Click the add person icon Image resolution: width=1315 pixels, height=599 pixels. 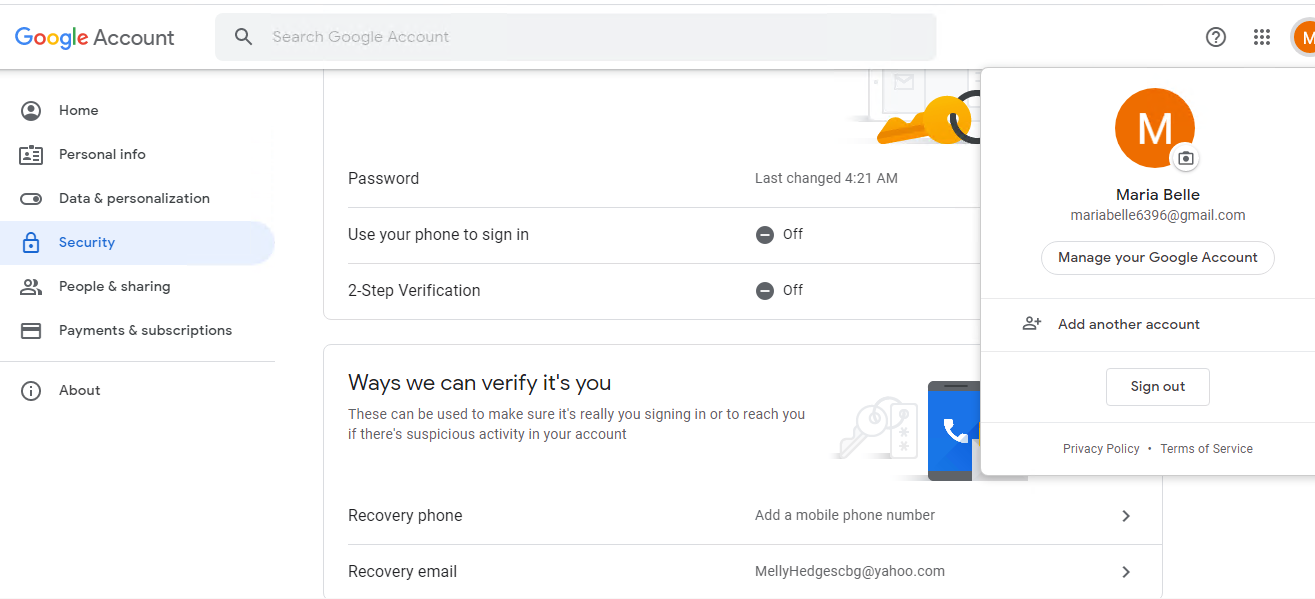[1032, 324]
